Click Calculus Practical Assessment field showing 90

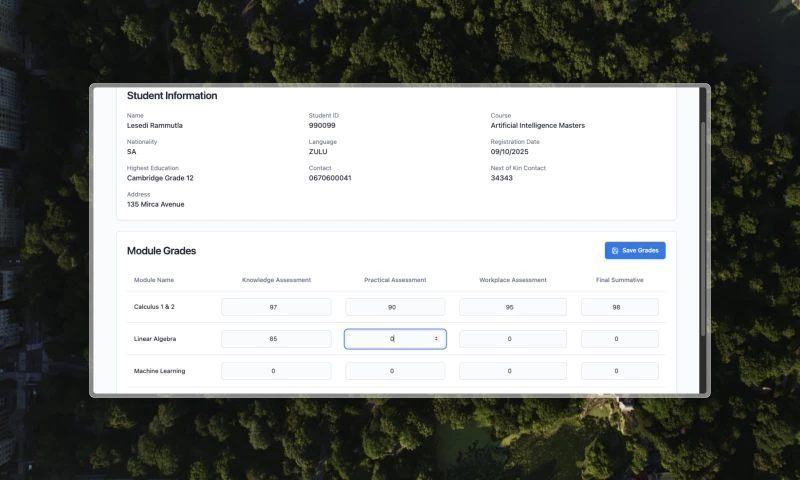[x=395, y=307]
